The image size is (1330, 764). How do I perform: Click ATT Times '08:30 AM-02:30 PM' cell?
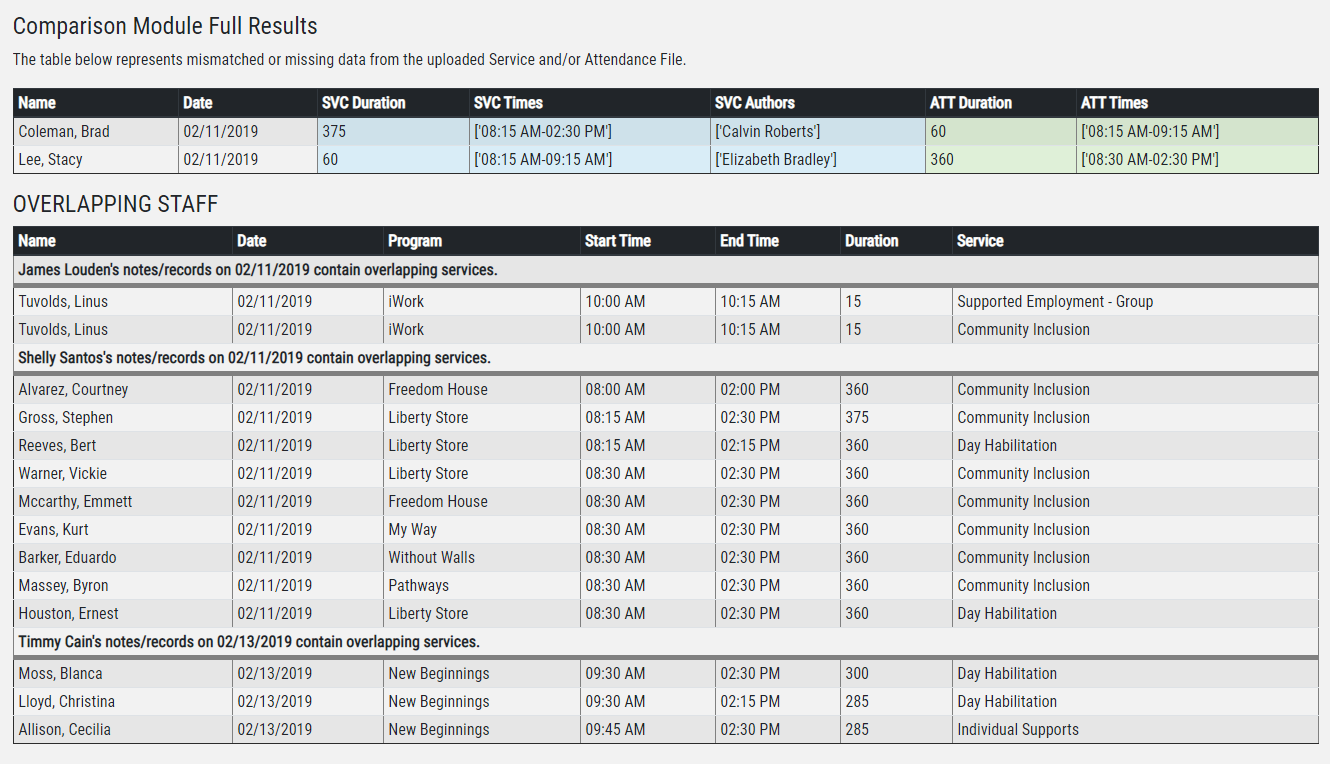(1197, 160)
